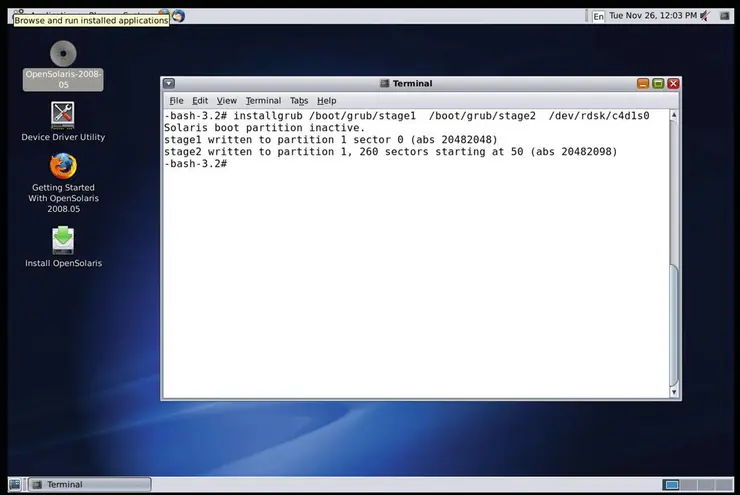Screen dimensions: 740x495
Task: Click the network status icon in top-right corner
Action: pyautogui.click(x=726, y=16)
